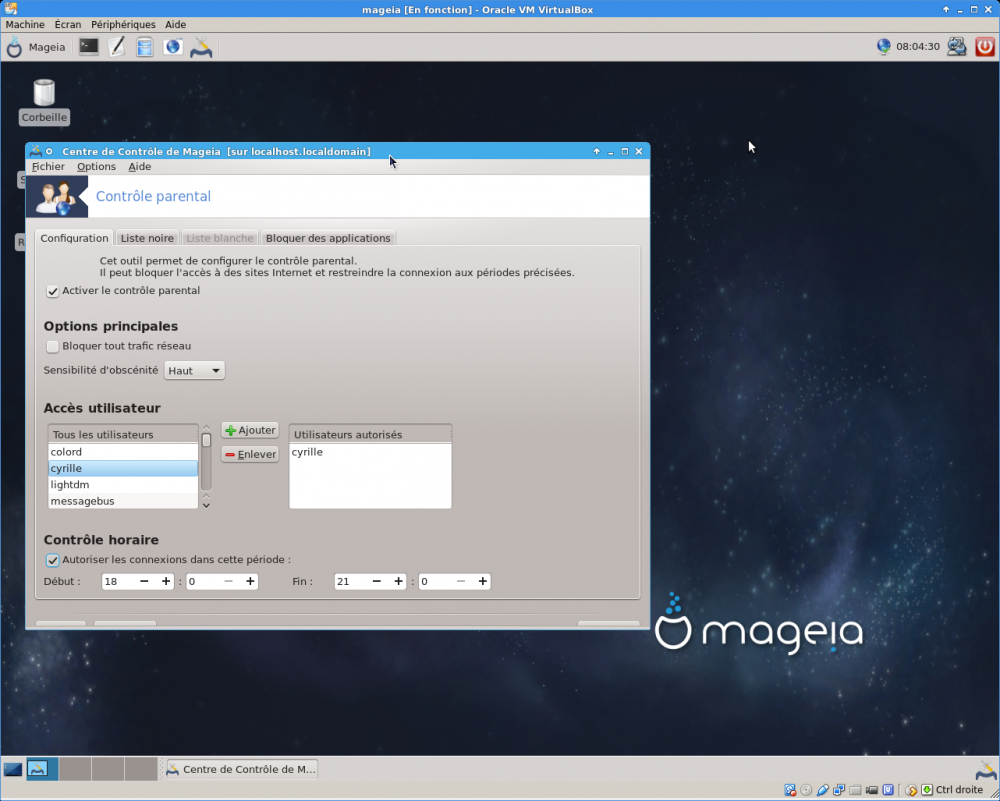The width and height of the screenshot is (1000, 801).
Task: Click the Début hour field showing 18
Action: pos(119,581)
